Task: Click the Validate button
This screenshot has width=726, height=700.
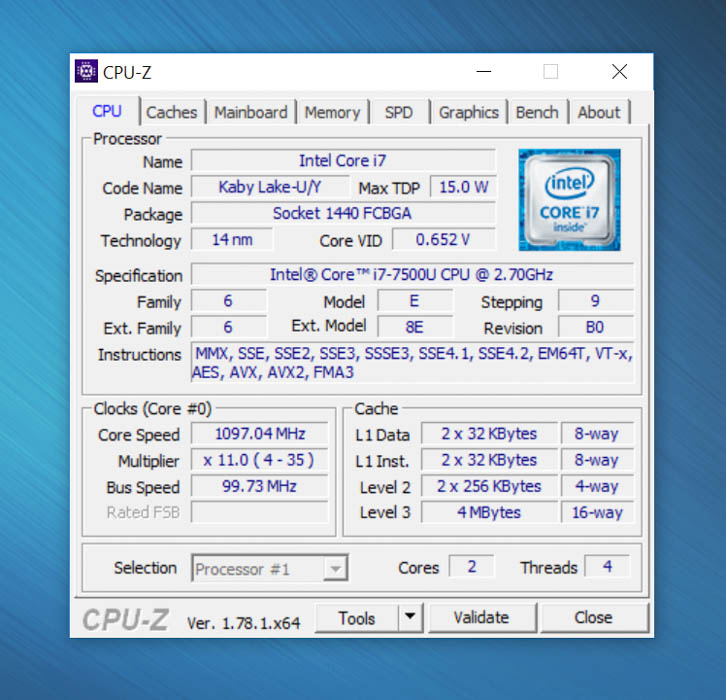Action: [x=482, y=617]
